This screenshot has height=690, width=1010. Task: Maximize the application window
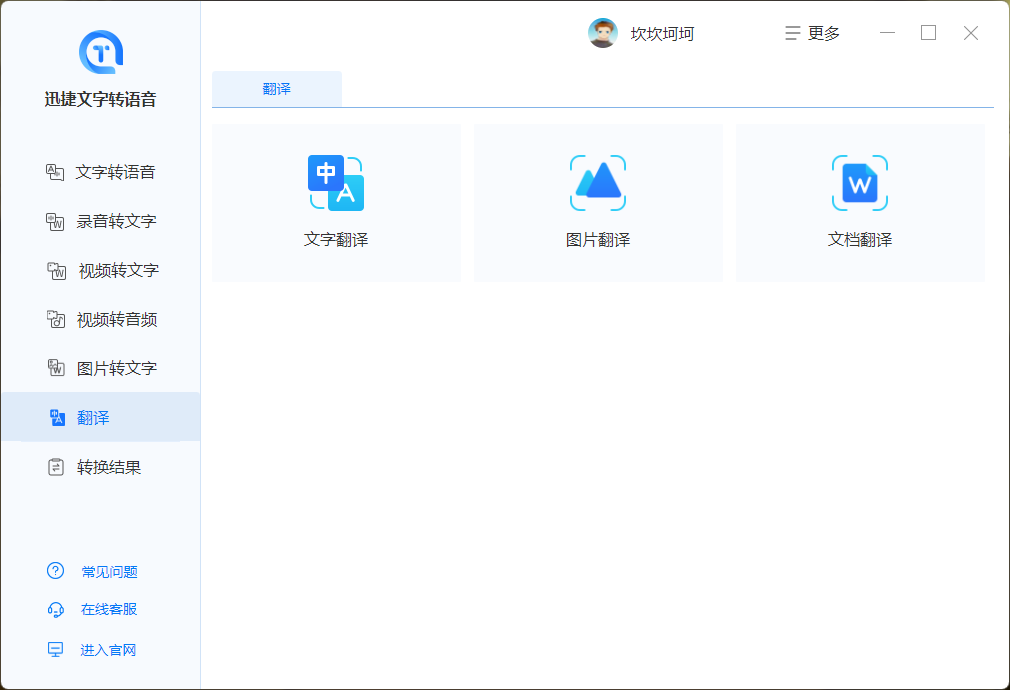(x=928, y=33)
